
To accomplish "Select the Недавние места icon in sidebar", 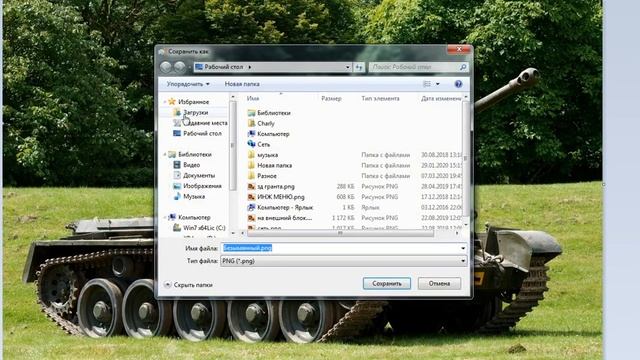I will [x=177, y=123].
